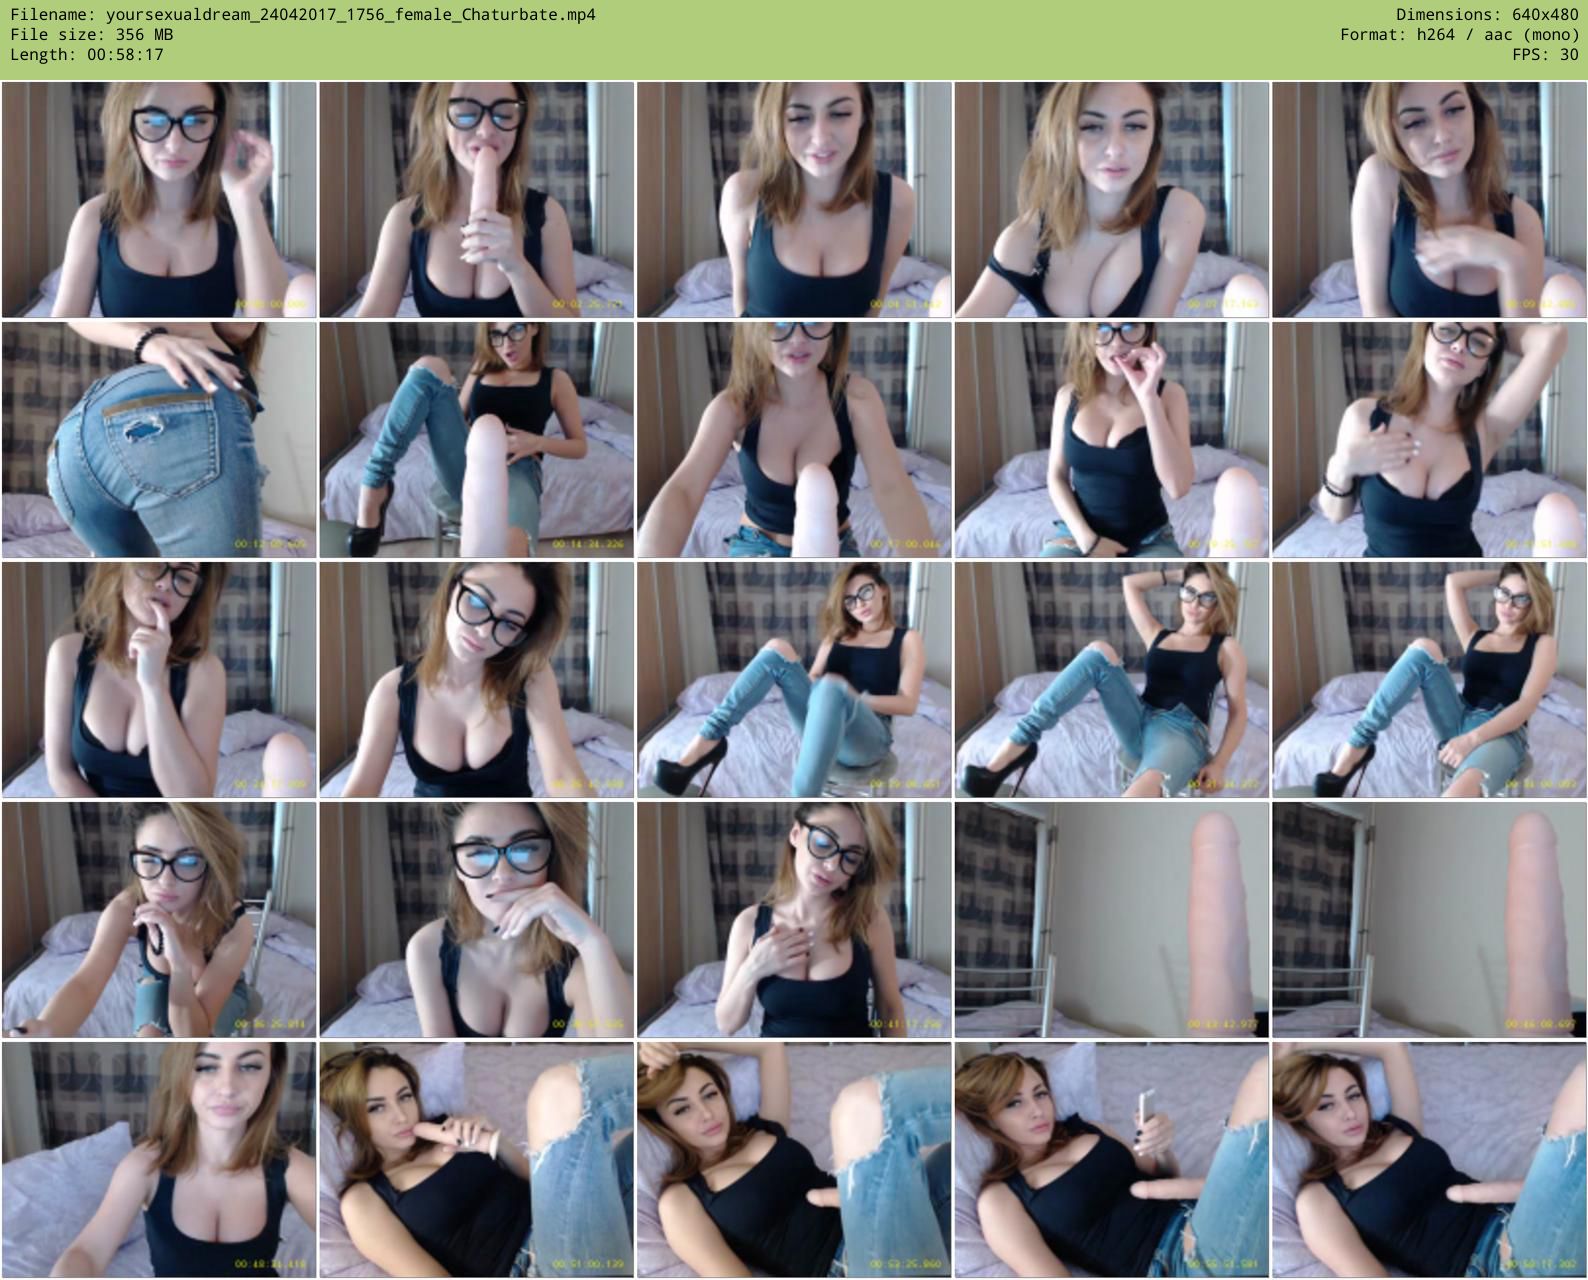Screen dimensions: 1588x1280
Task: Select the 'FPS: 30' text
Action: point(1546,55)
